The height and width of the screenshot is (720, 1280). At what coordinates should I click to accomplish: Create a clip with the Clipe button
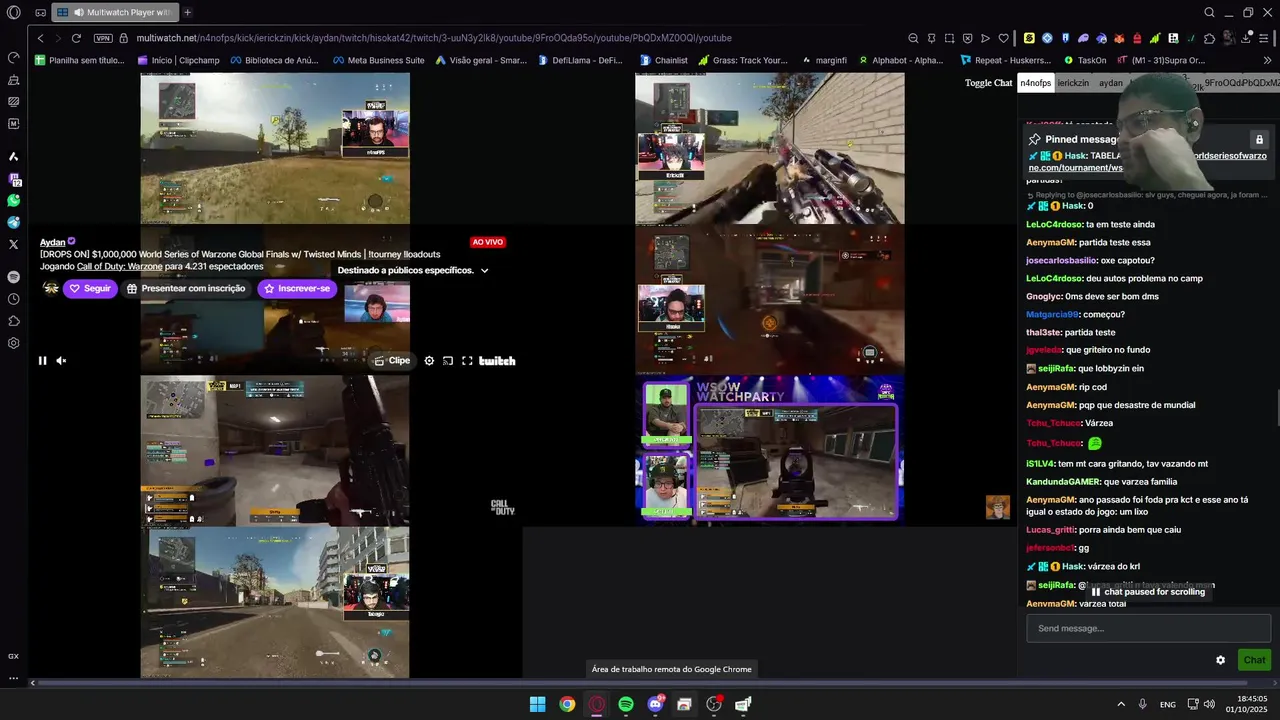coord(392,361)
